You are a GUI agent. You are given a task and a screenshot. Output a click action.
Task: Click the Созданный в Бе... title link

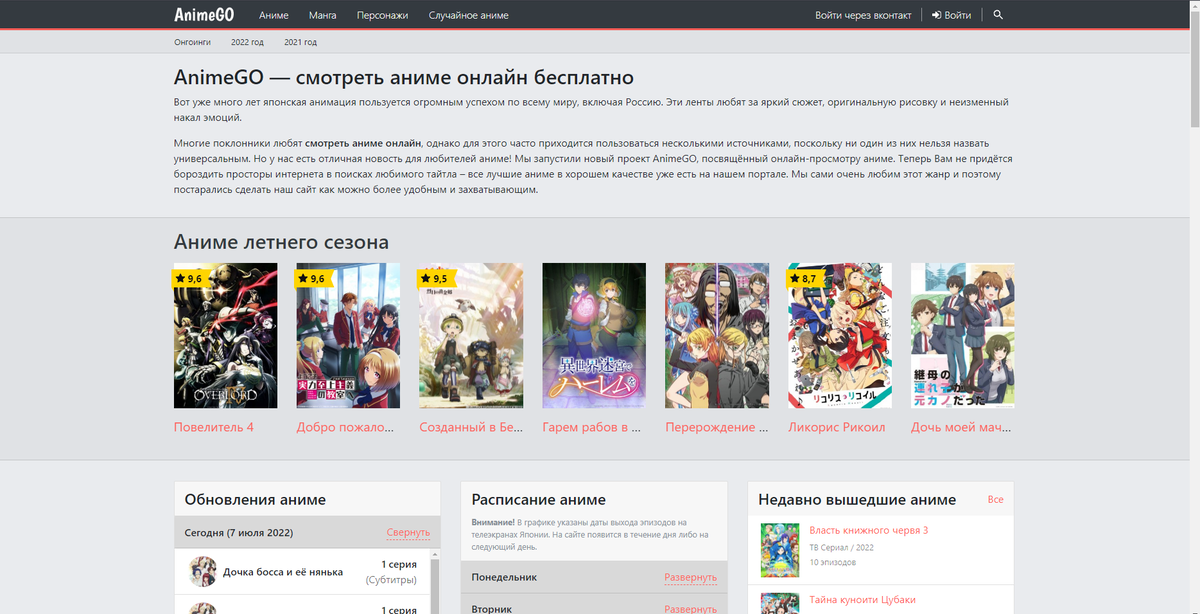coord(471,427)
